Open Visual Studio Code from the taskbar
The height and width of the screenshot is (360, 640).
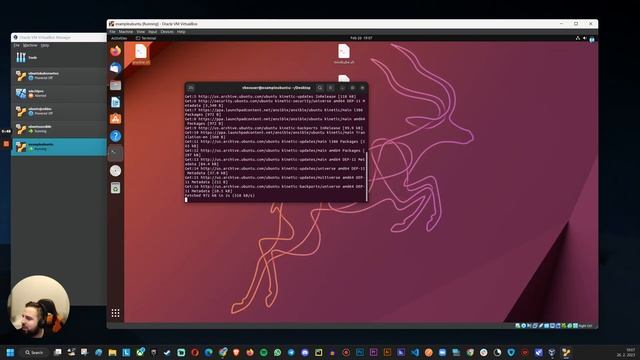pos(415,352)
